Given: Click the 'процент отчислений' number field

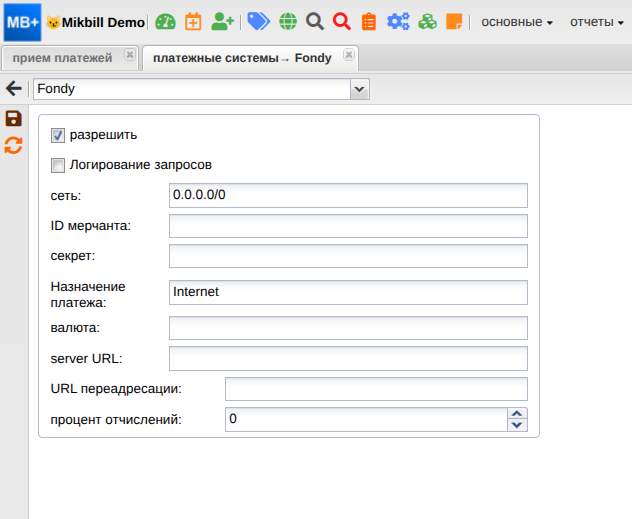Looking at the screenshot, I should [x=366, y=419].
